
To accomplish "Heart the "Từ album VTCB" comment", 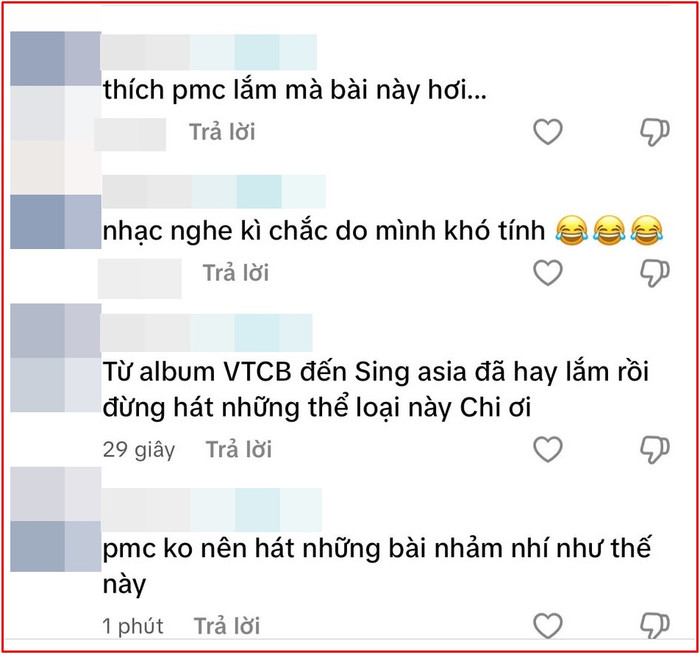I will pyautogui.click(x=548, y=449).
